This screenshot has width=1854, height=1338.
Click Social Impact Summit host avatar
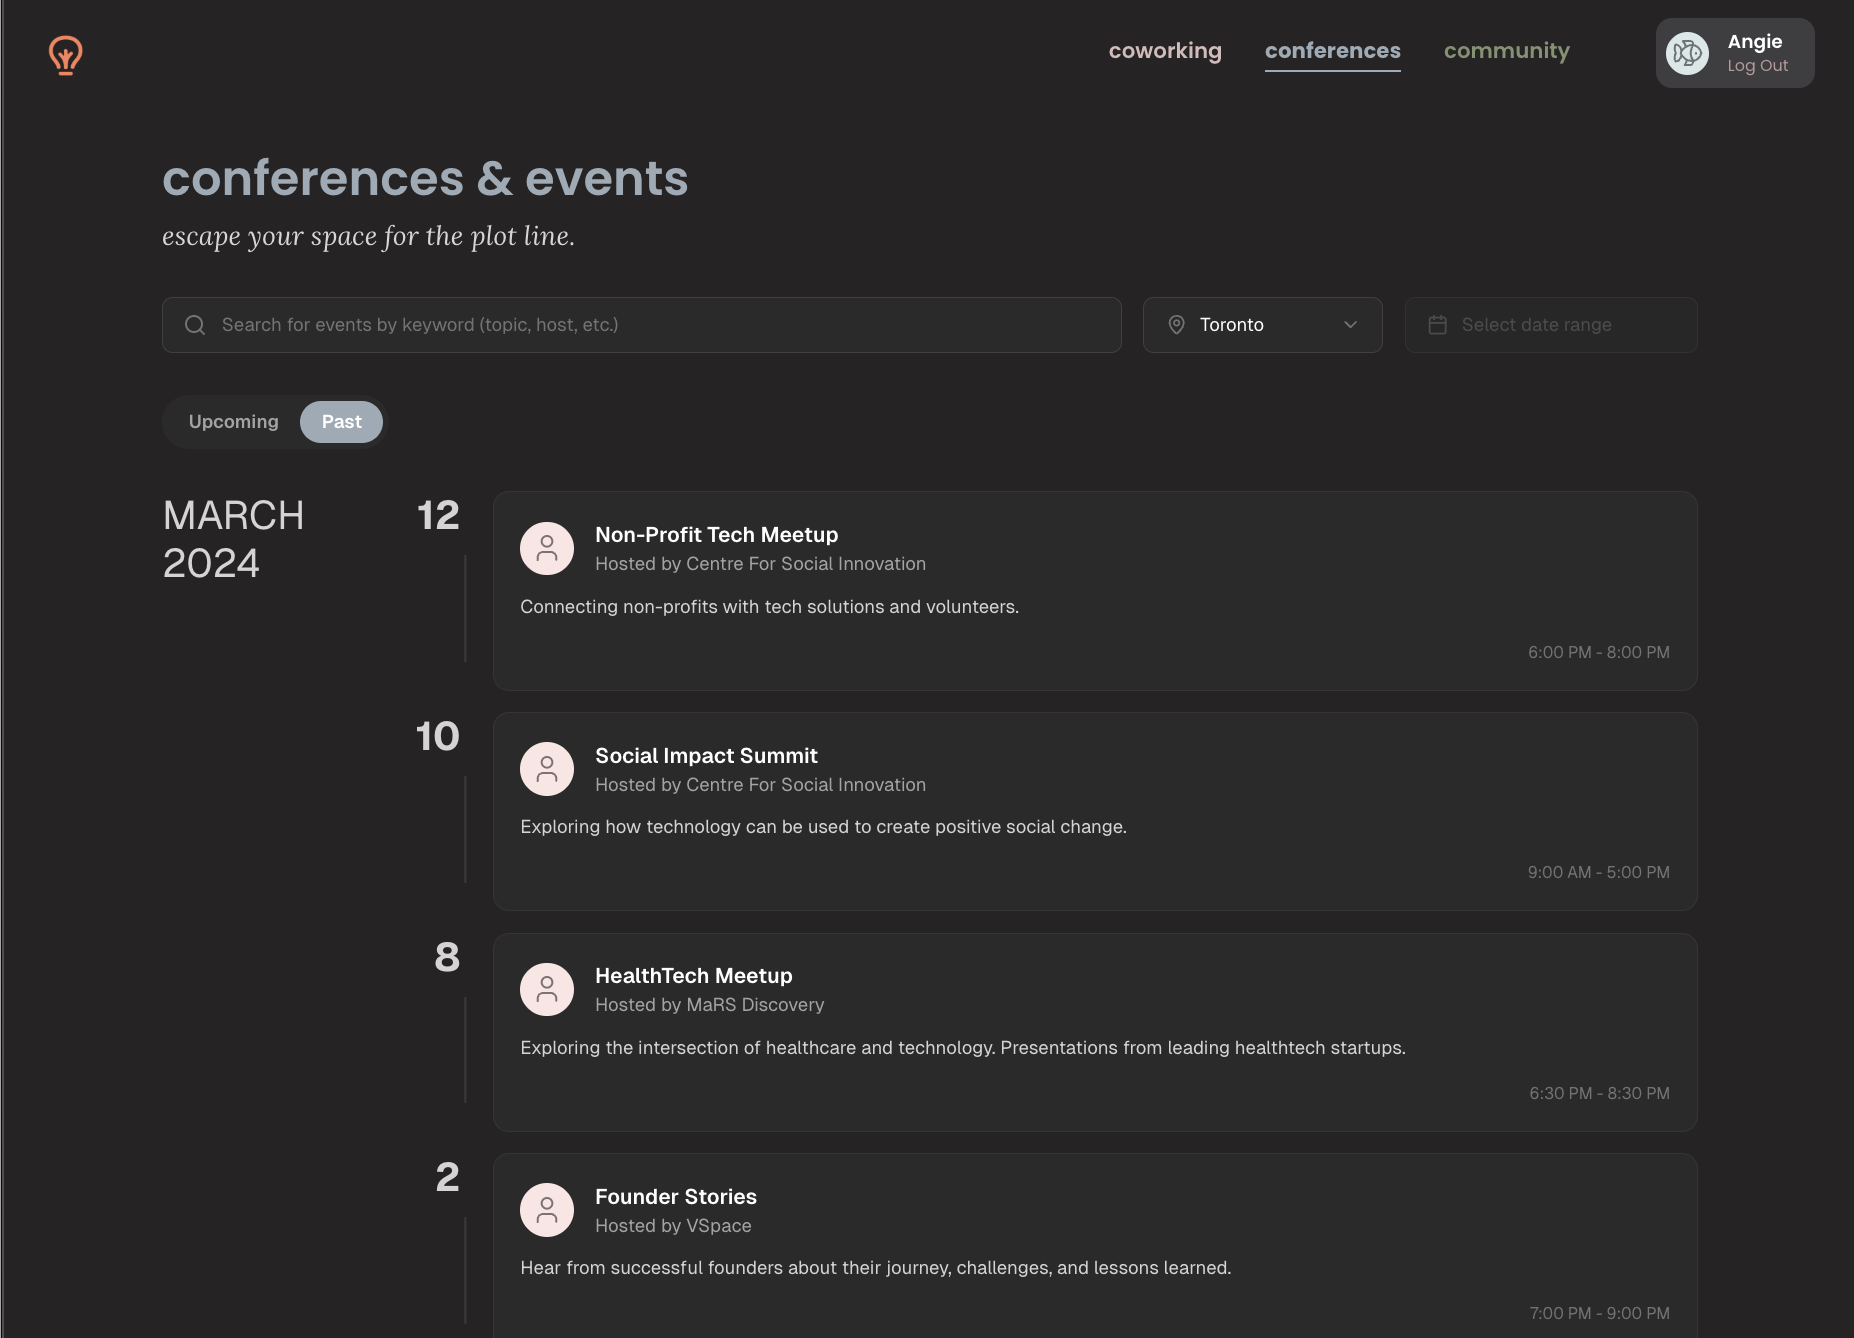[547, 769]
